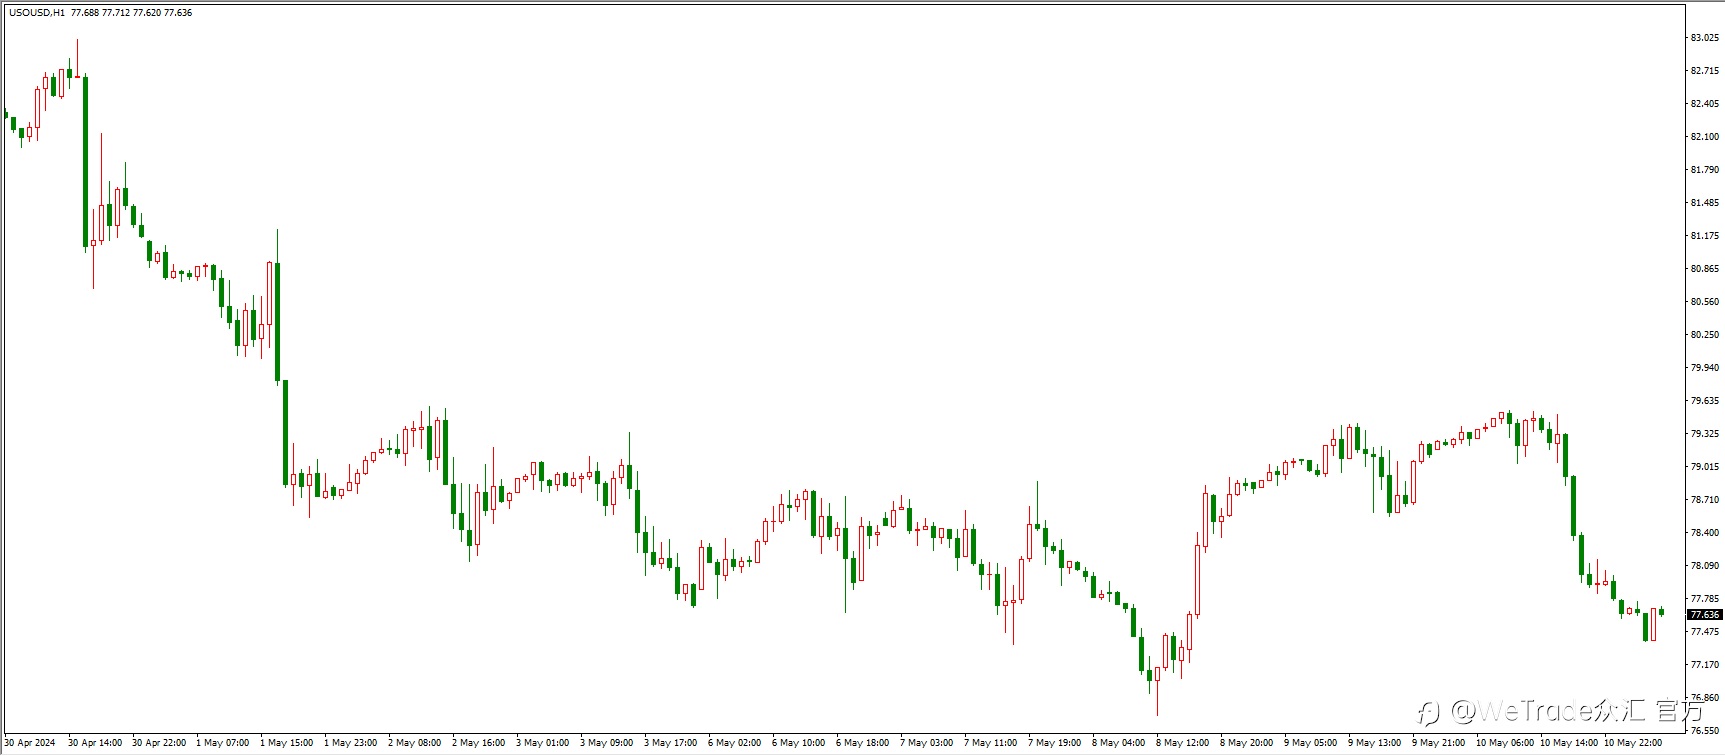This screenshot has height=756, width=1725.
Task: Click the 1 May 07:00 time label
Action: pyautogui.click(x=223, y=743)
